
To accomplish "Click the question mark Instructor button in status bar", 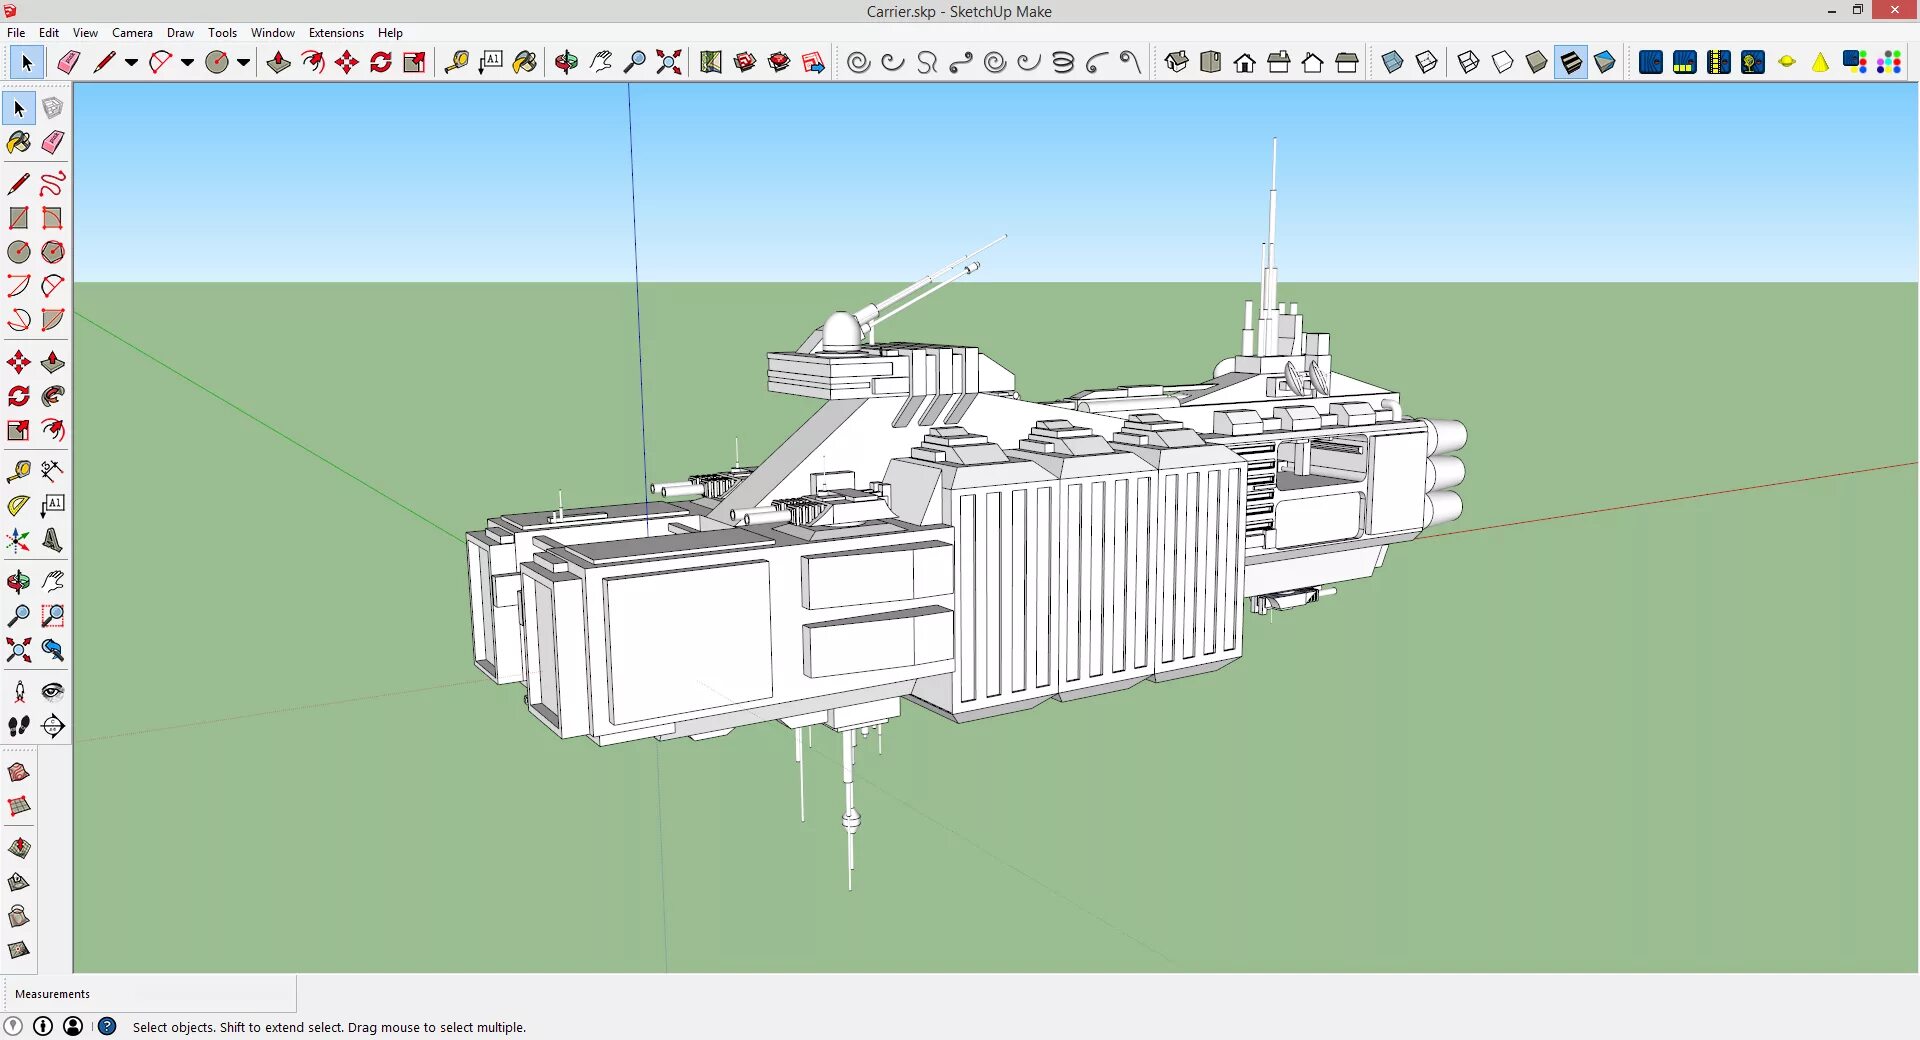I will pyautogui.click(x=108, y=1026).
